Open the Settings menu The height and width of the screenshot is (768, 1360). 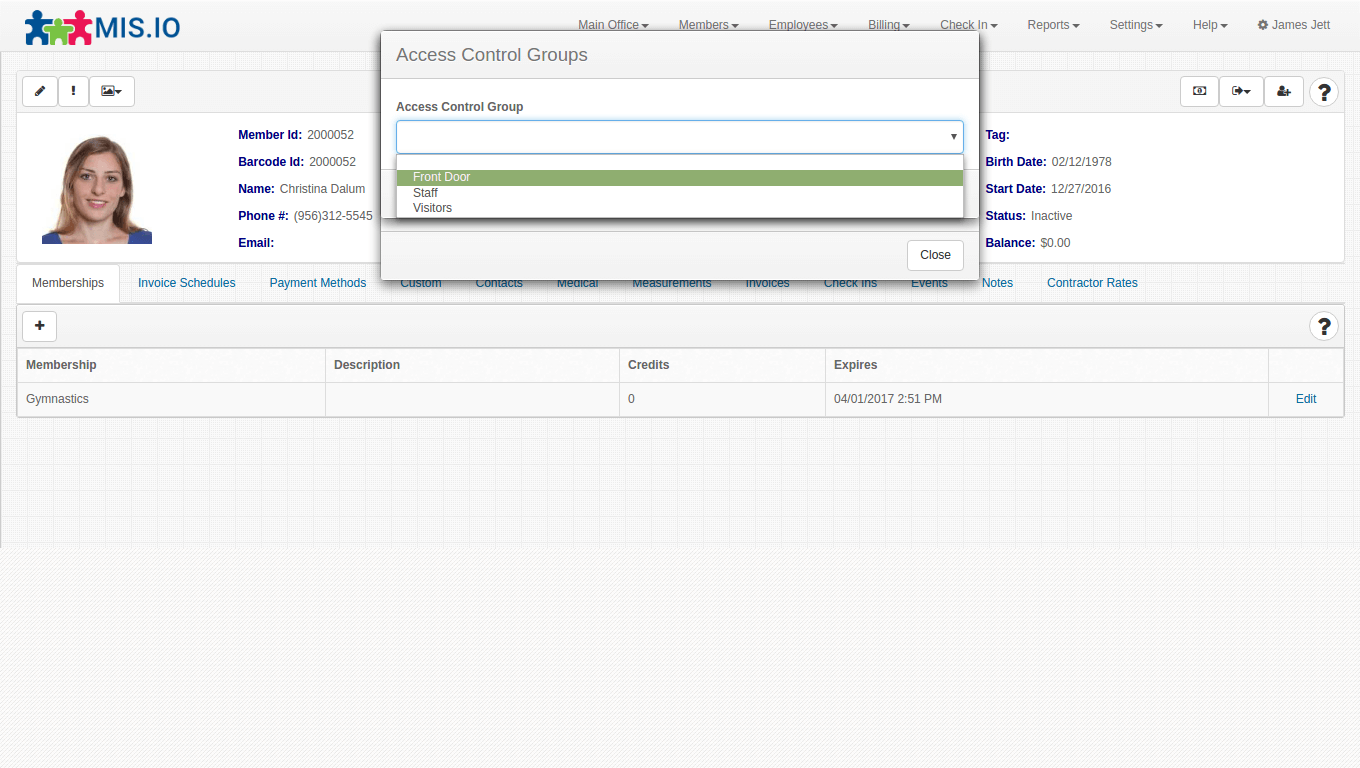(1135, 25)
